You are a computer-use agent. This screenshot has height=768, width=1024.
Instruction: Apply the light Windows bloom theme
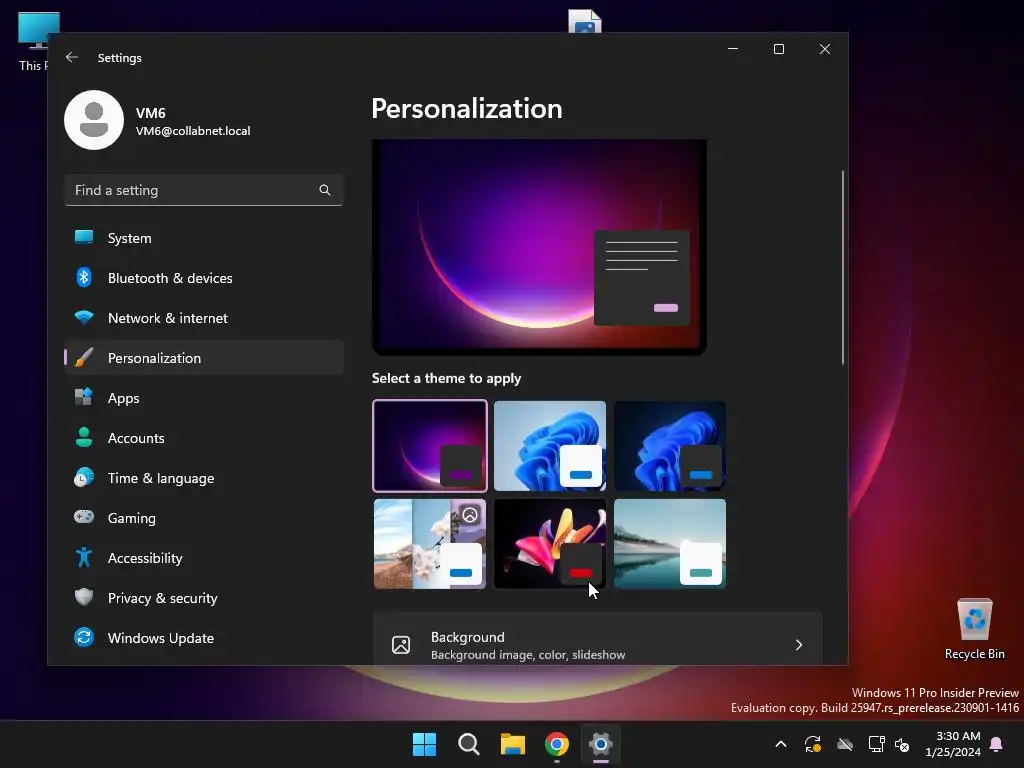pos(550,445)
